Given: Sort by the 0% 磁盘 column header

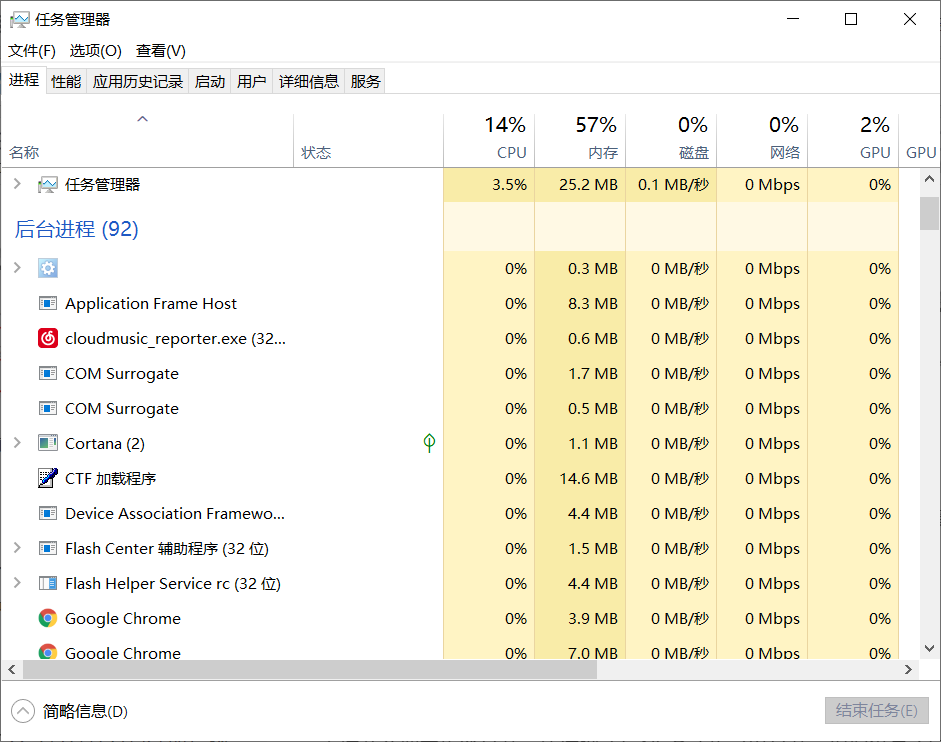Looking at the screenshot, I should coord(671,139).
